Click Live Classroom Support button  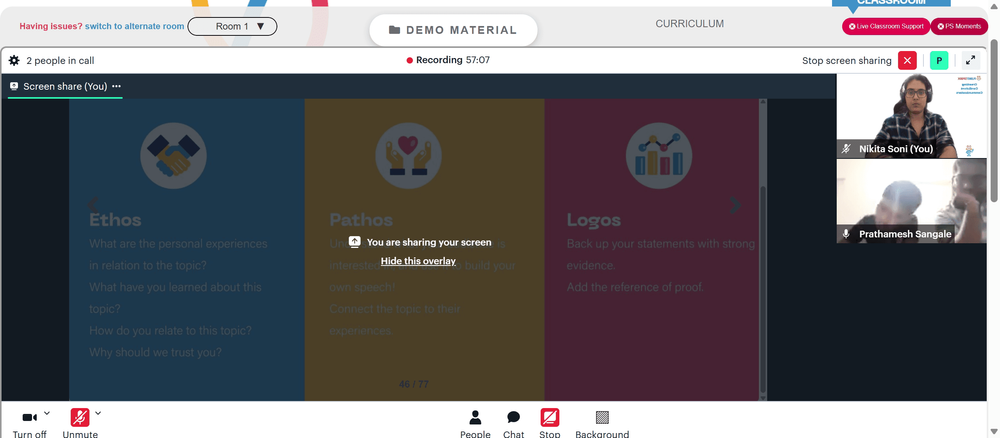886,26
